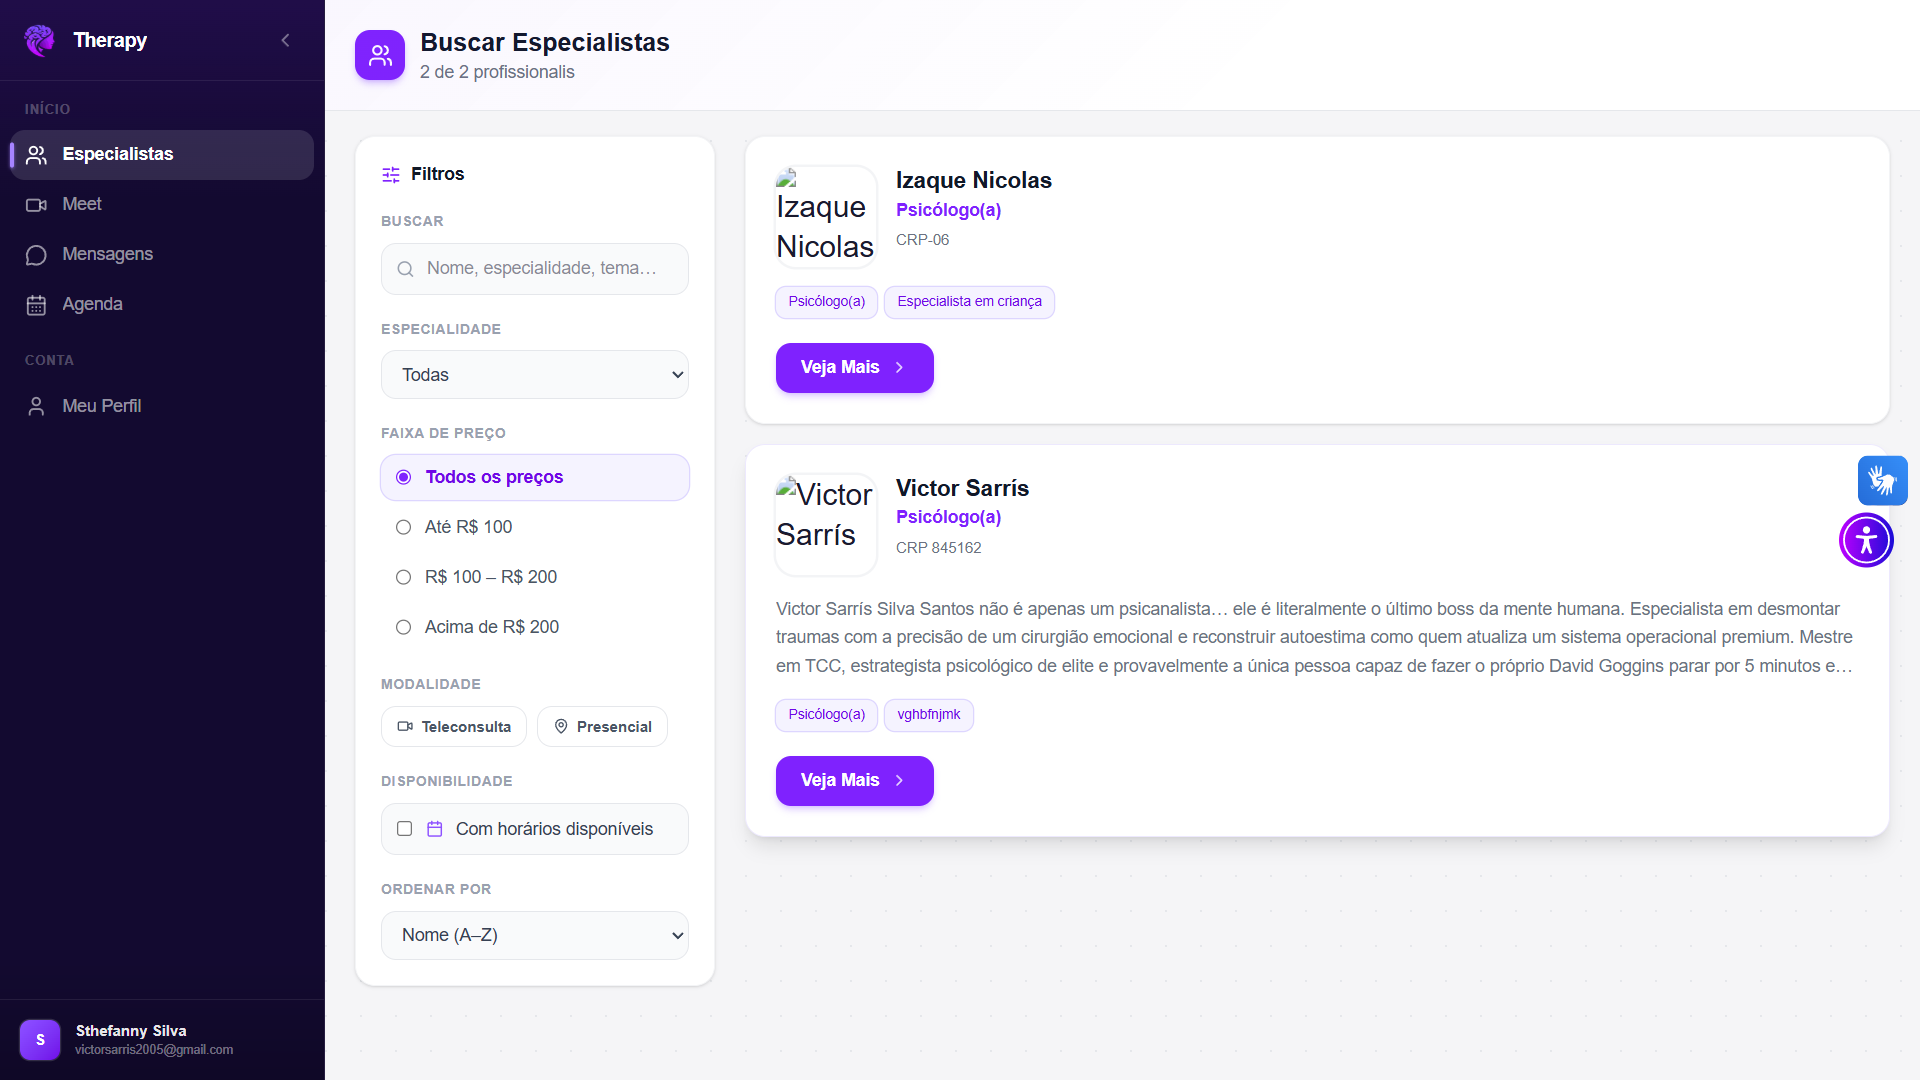This screenshot has height=1080, width=1920.
Task: Click the Nome, especialidade, tema search field
Action: 535,269
